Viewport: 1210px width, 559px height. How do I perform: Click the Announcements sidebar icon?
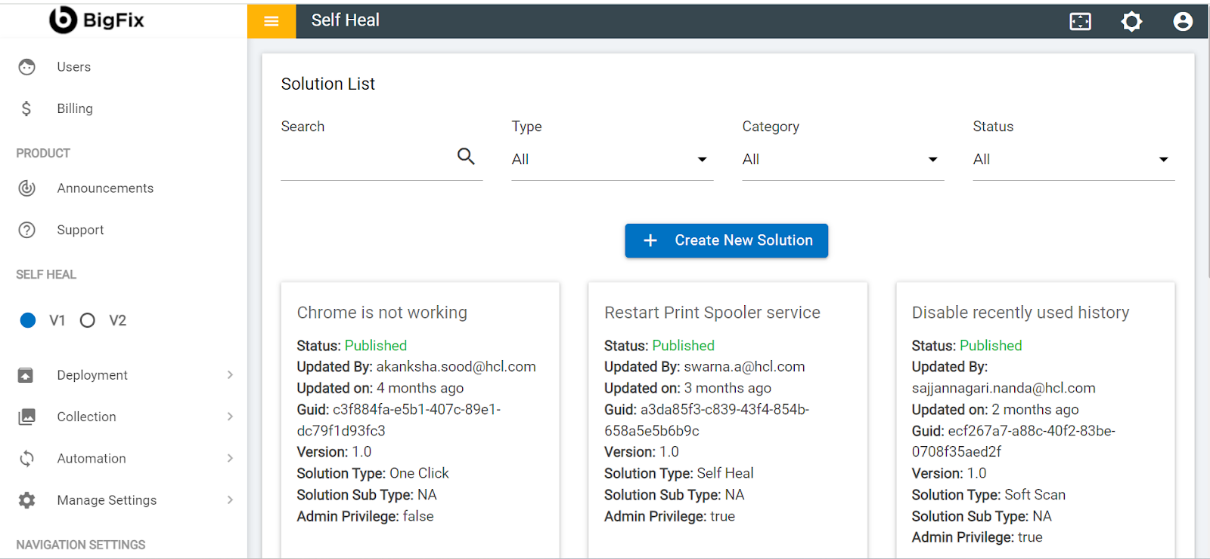27,188
